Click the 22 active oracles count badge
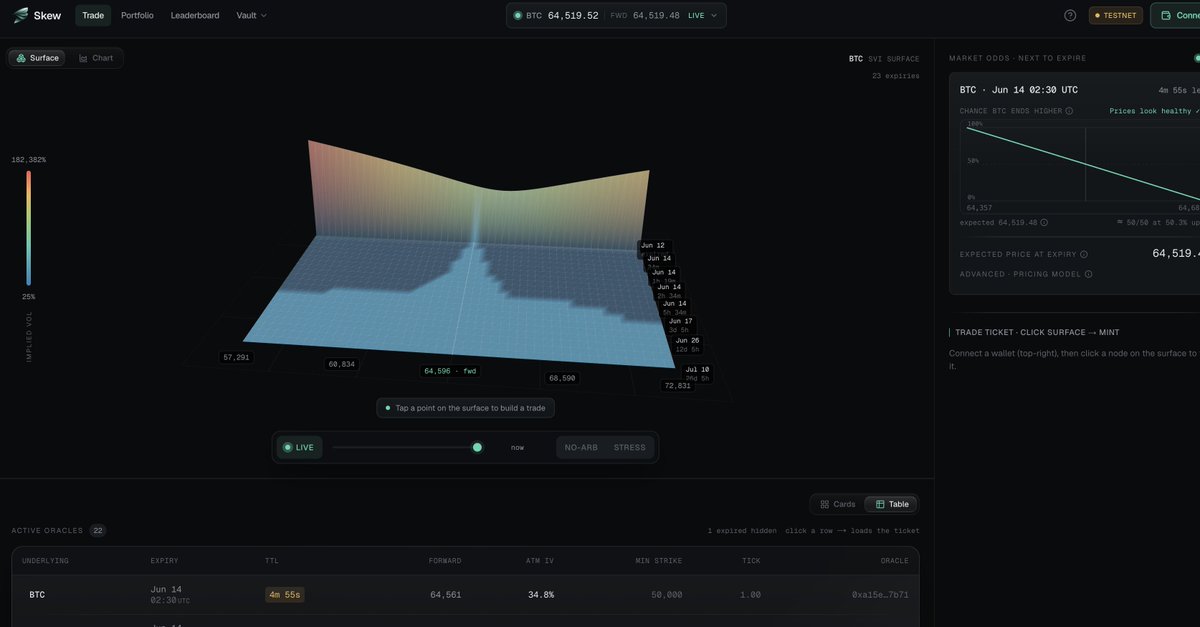Image resolution: width=1200 pixels, height=627 pixels. 98,530
